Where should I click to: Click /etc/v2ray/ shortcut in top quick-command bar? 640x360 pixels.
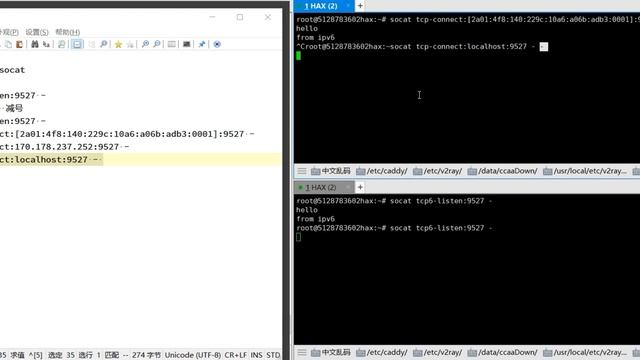[x=437, y=171]
